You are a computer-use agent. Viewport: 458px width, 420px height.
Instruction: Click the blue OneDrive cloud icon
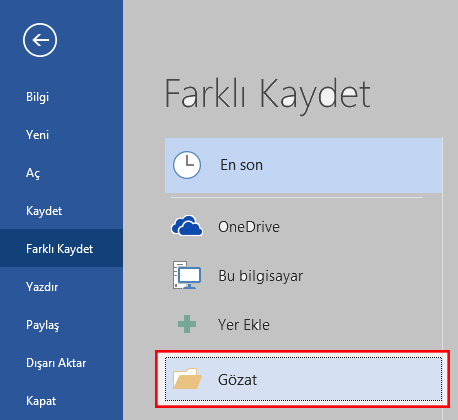[x=187, y=226]
